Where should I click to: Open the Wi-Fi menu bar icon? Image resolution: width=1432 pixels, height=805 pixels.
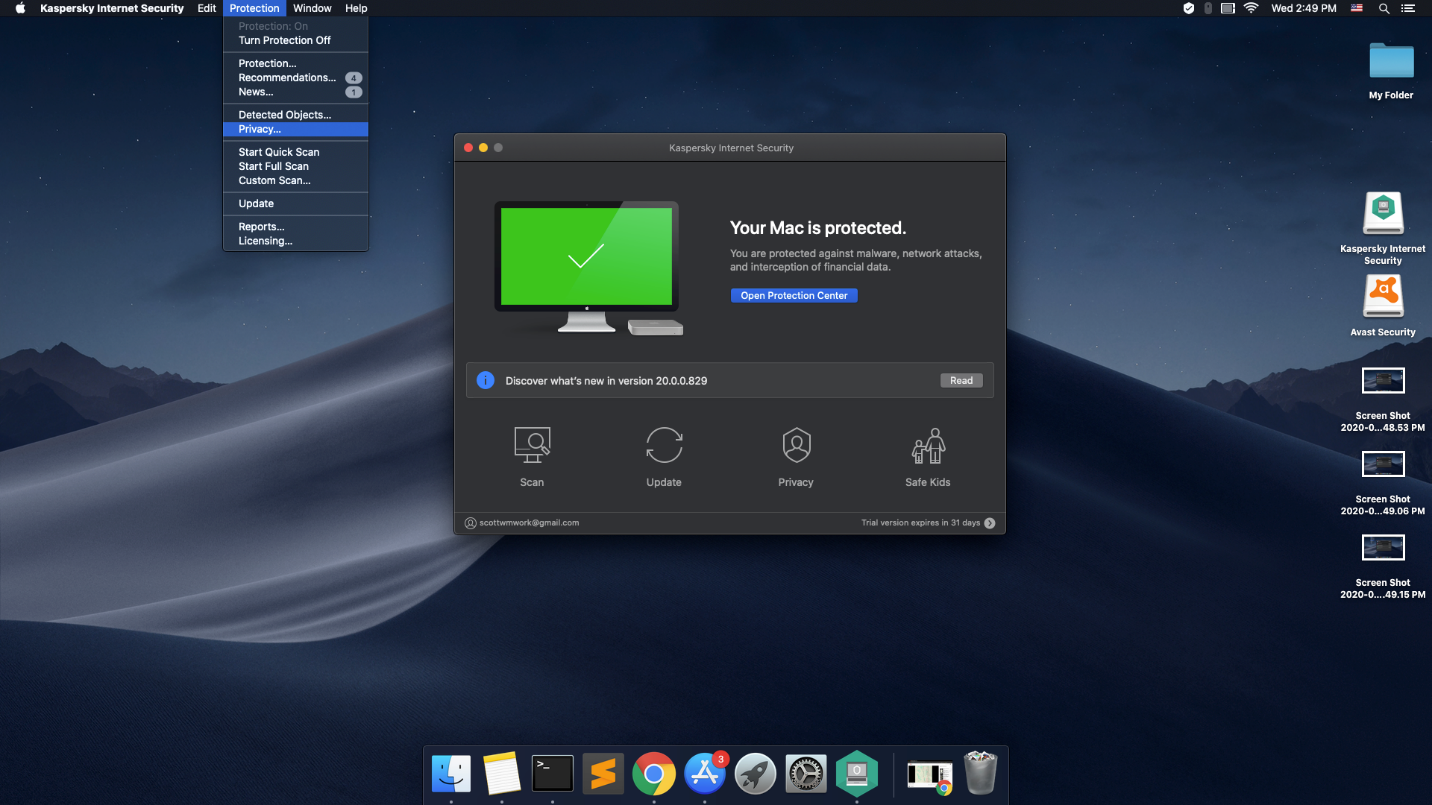(x=1251, y=8)
